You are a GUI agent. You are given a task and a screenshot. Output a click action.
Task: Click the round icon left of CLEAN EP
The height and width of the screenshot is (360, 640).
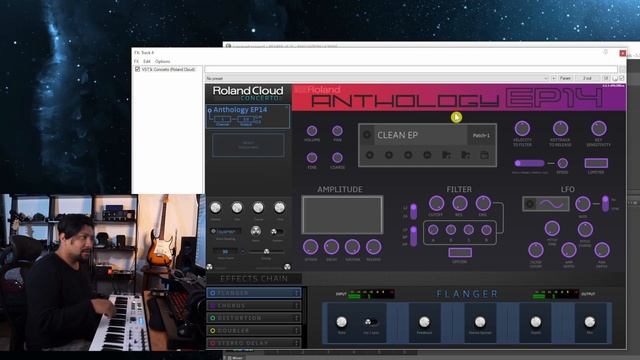[x=367, y=135]
